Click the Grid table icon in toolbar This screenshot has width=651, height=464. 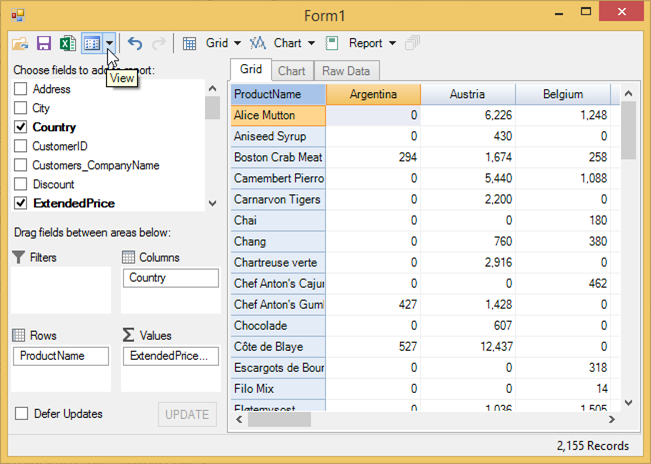point(190,44)
